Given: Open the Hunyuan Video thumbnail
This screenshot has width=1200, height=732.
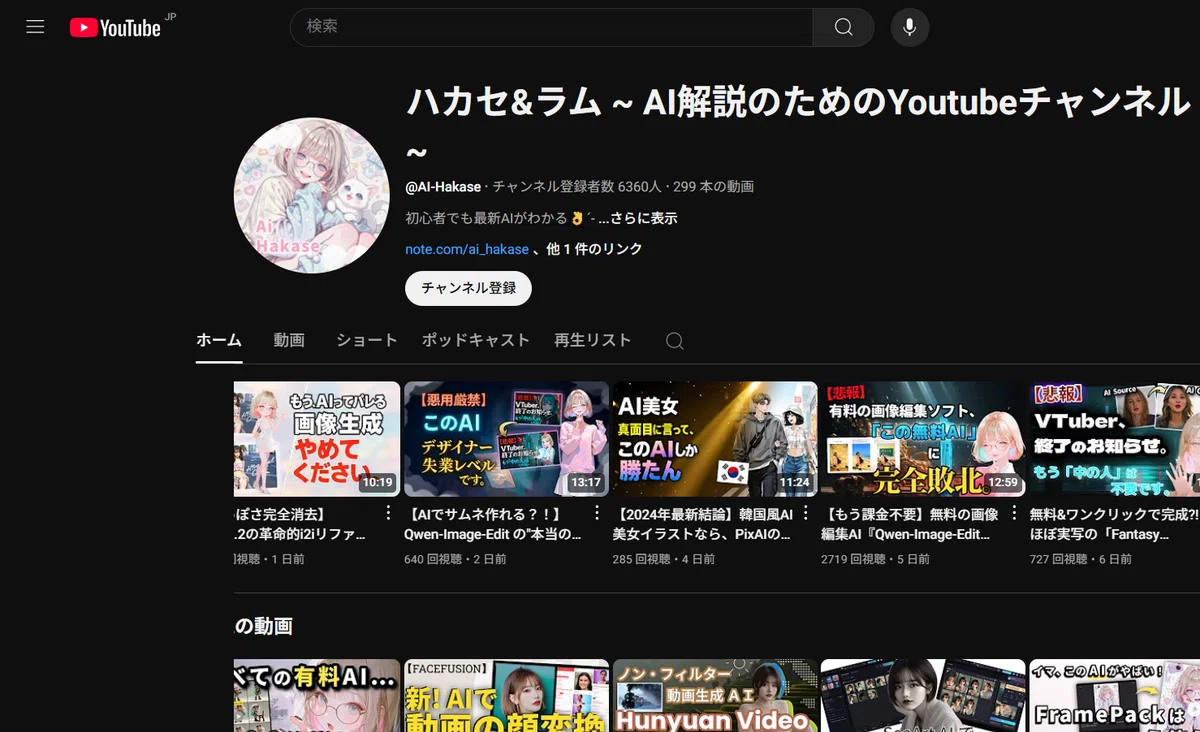Looking at the screenshot, I should coord(715,695).
